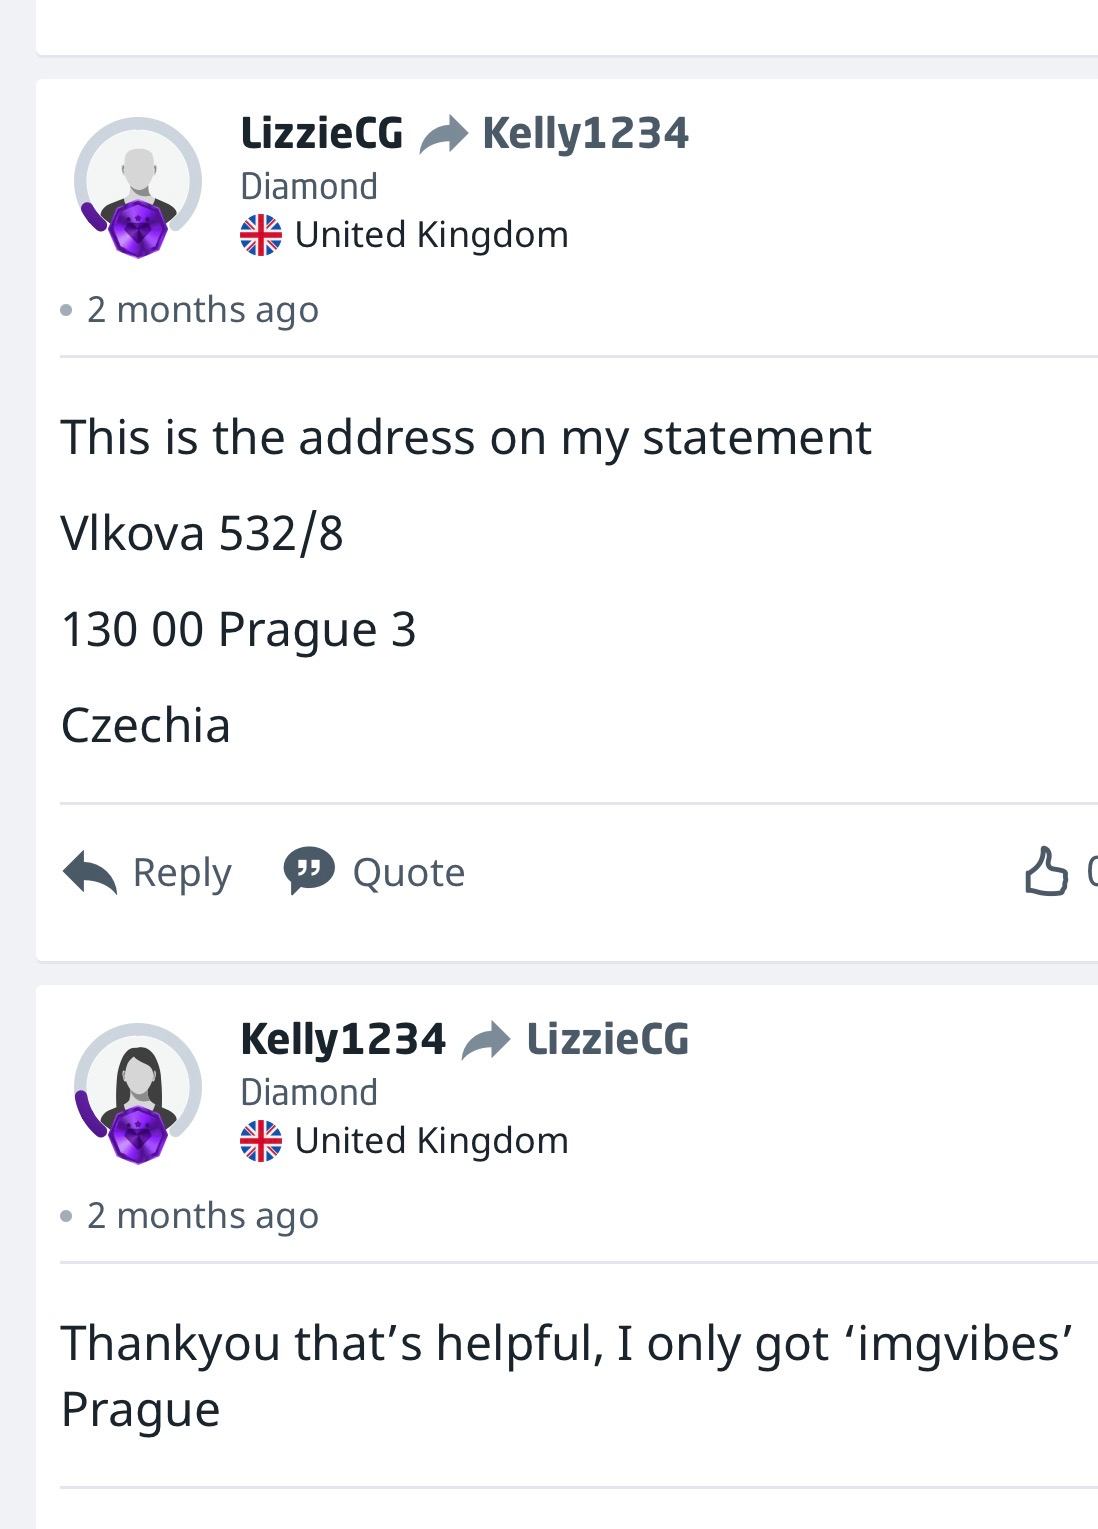
Task: Click the UK flag in Kelly1234's post
Action: coord(261,1141)
